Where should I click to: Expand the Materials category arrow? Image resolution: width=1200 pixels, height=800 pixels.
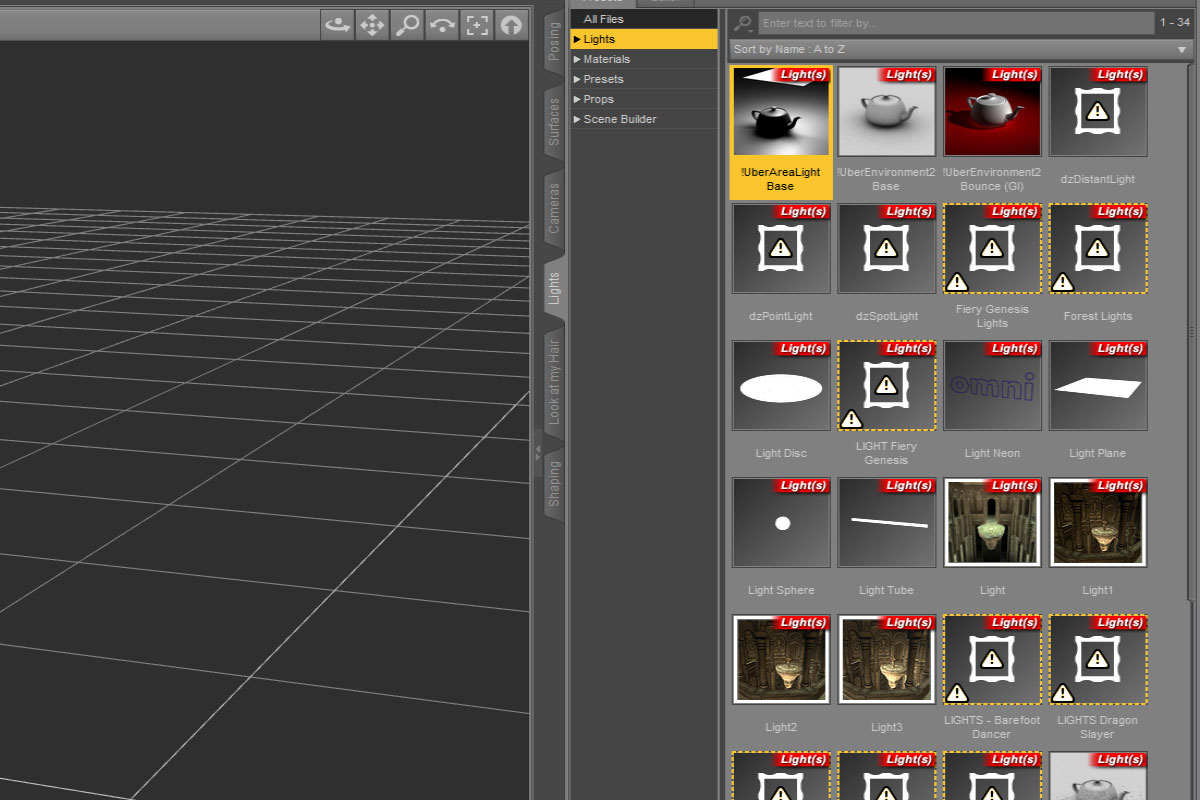pyautogui.click(x=577, y=59)
